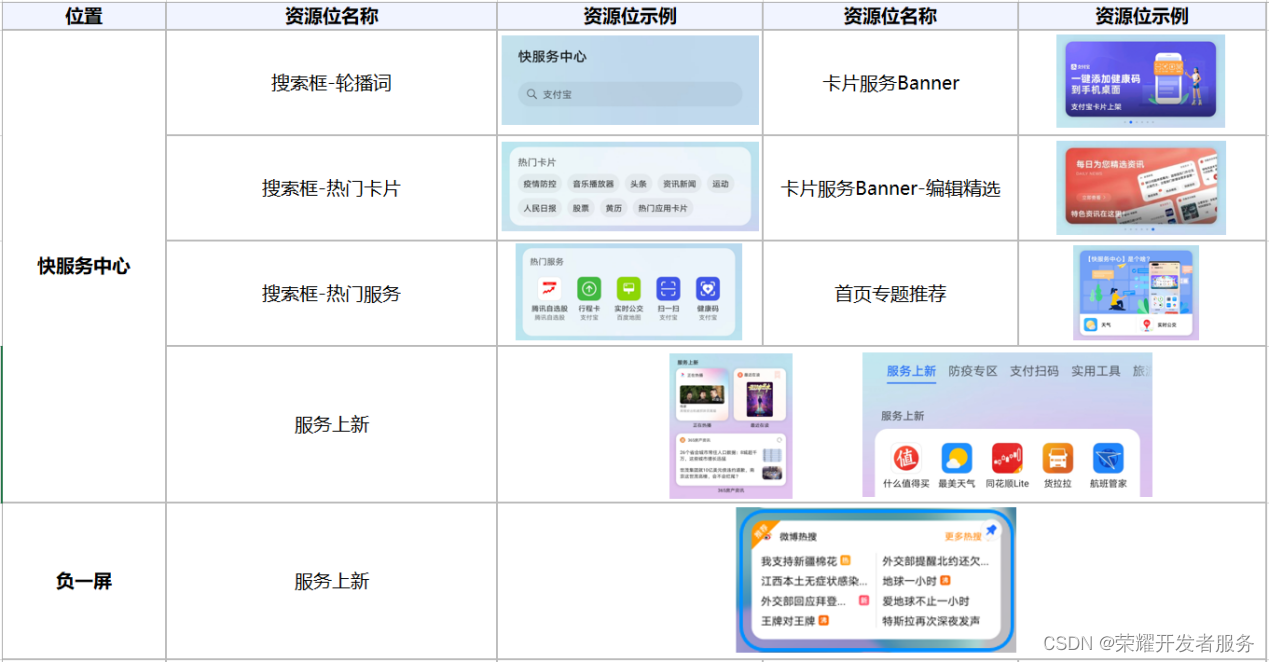Click the 每日为您精选资讯 red banner image
Viewport: 1269px width, 662px height.
click(x=1140, y=187)
